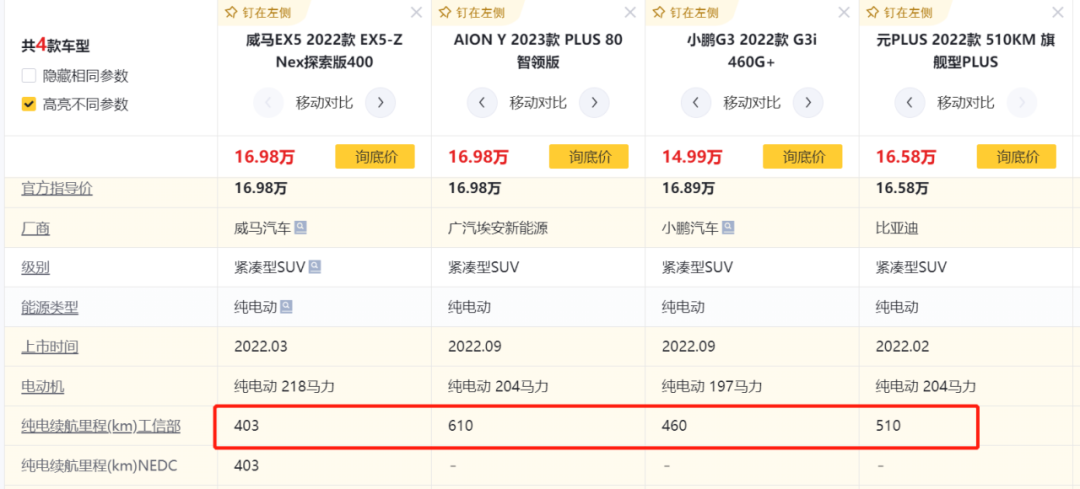This screenshot has width=1080, height=489.
Task: Move AION Y column left
Action: (482, 103)
